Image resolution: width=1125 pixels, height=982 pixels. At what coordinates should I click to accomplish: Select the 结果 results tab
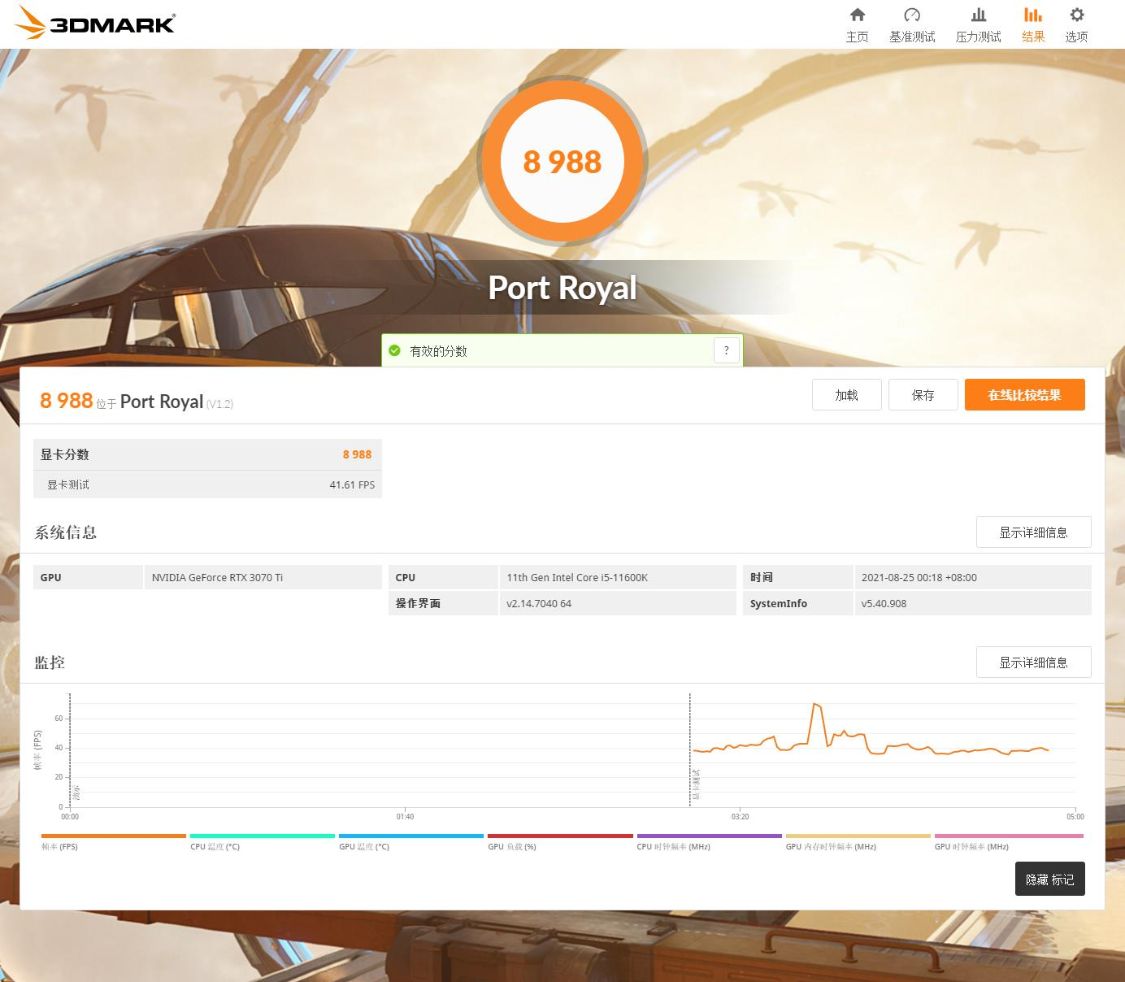1032,25
